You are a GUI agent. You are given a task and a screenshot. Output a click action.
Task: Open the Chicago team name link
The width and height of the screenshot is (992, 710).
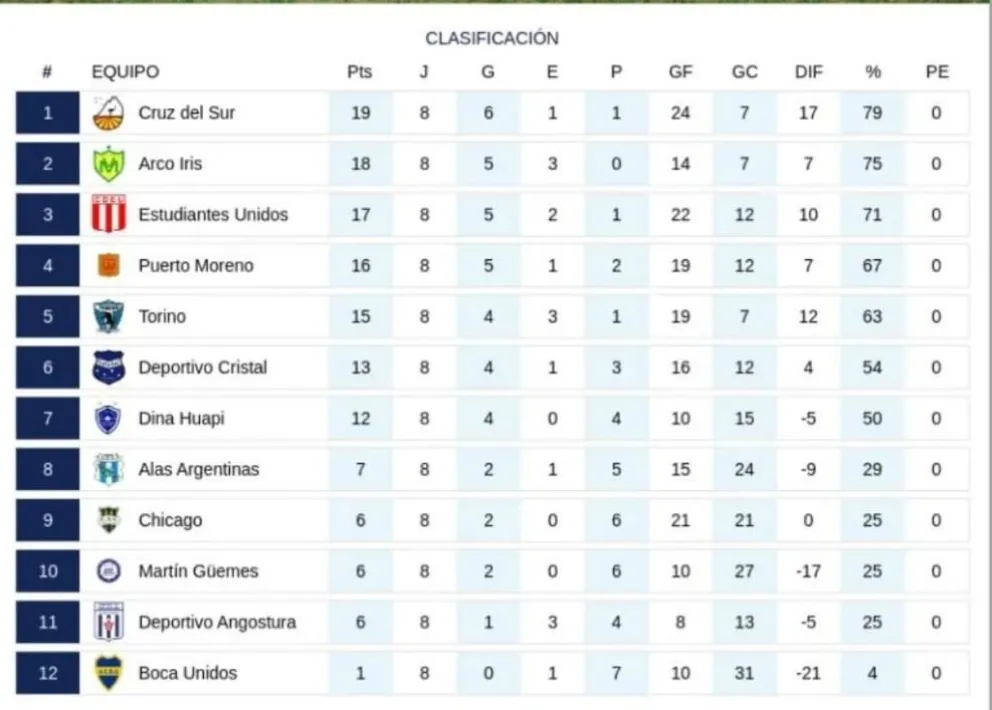(x=170, y=520)
